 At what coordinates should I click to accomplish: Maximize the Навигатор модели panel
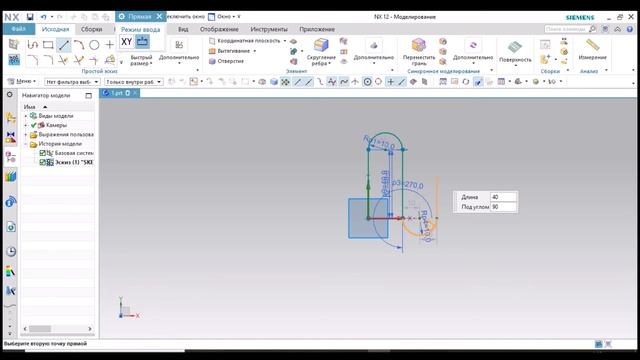pos(89,96)
